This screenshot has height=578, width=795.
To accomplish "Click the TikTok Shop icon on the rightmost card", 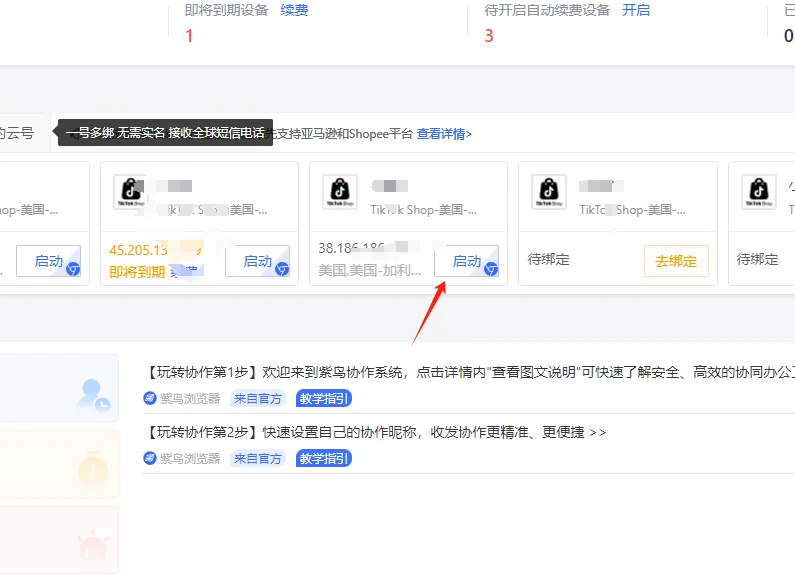I will (758, 192).
